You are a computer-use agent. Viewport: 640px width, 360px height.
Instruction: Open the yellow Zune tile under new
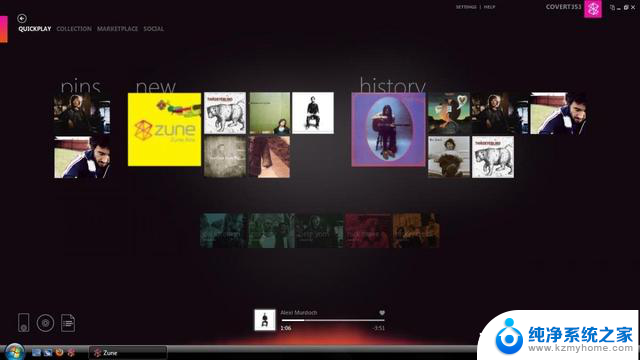164,129
